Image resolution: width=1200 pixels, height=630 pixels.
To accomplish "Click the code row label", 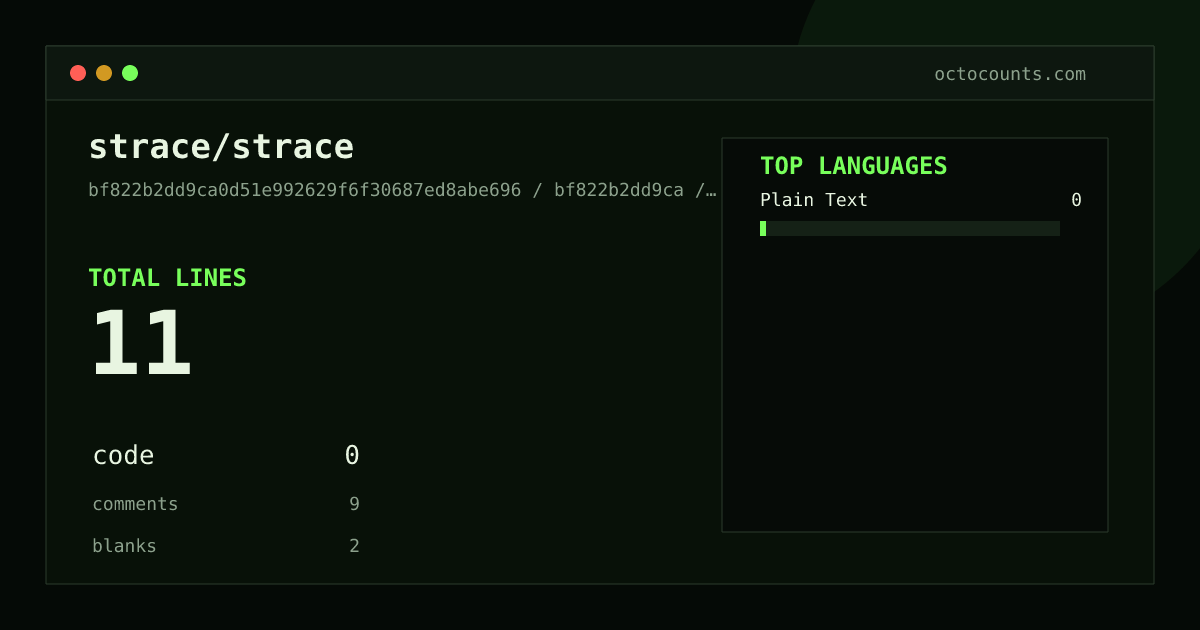I will [123, 455].
